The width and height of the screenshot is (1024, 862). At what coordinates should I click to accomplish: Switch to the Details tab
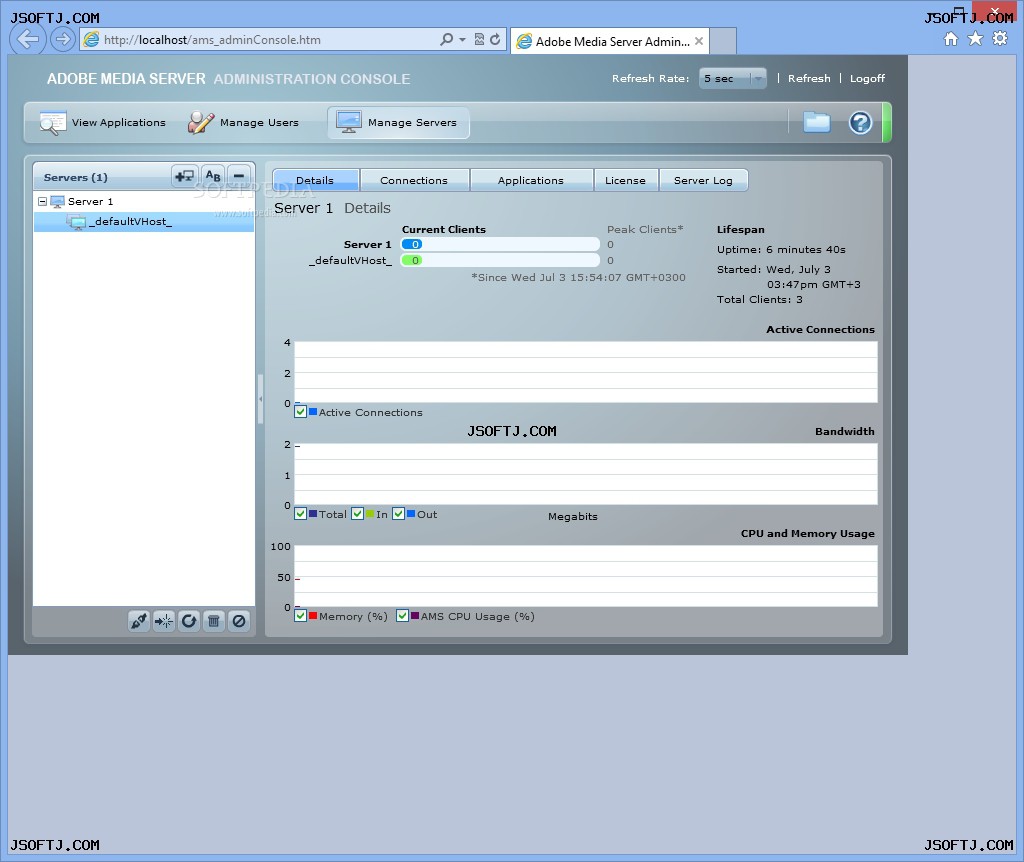click(315, 180)
